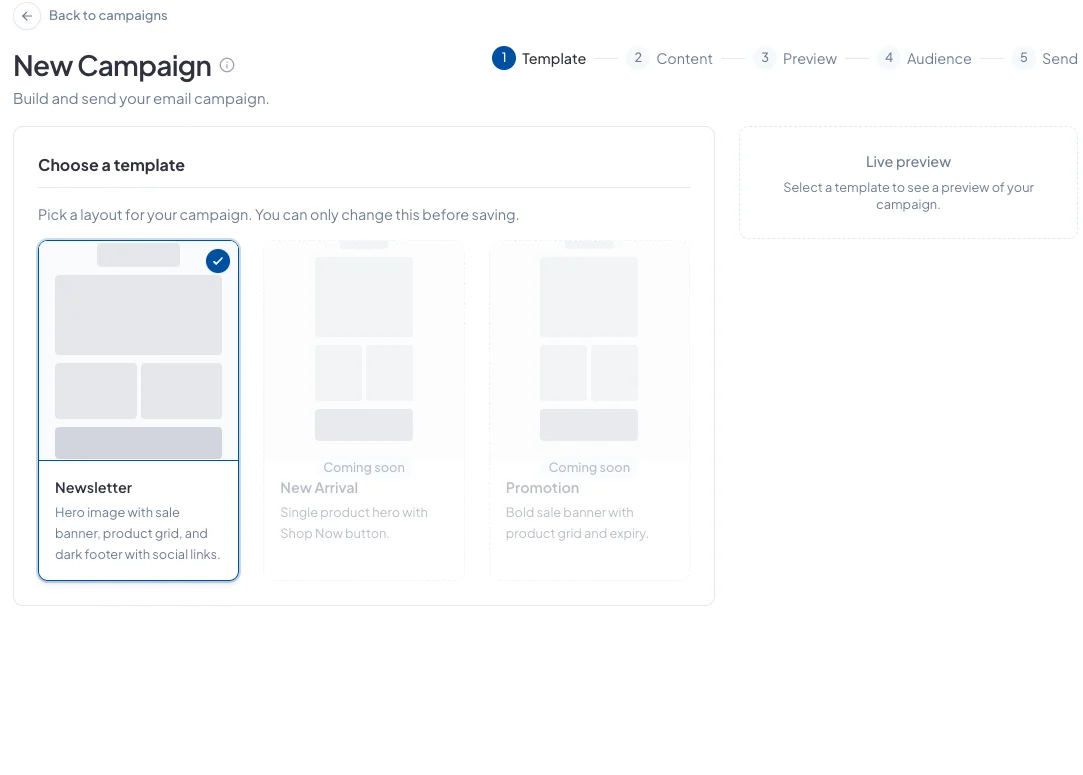Click the Promotion template title
The width and height of the screenshot is (1083, 775).
pyautogui.click(x=542, y=488)
